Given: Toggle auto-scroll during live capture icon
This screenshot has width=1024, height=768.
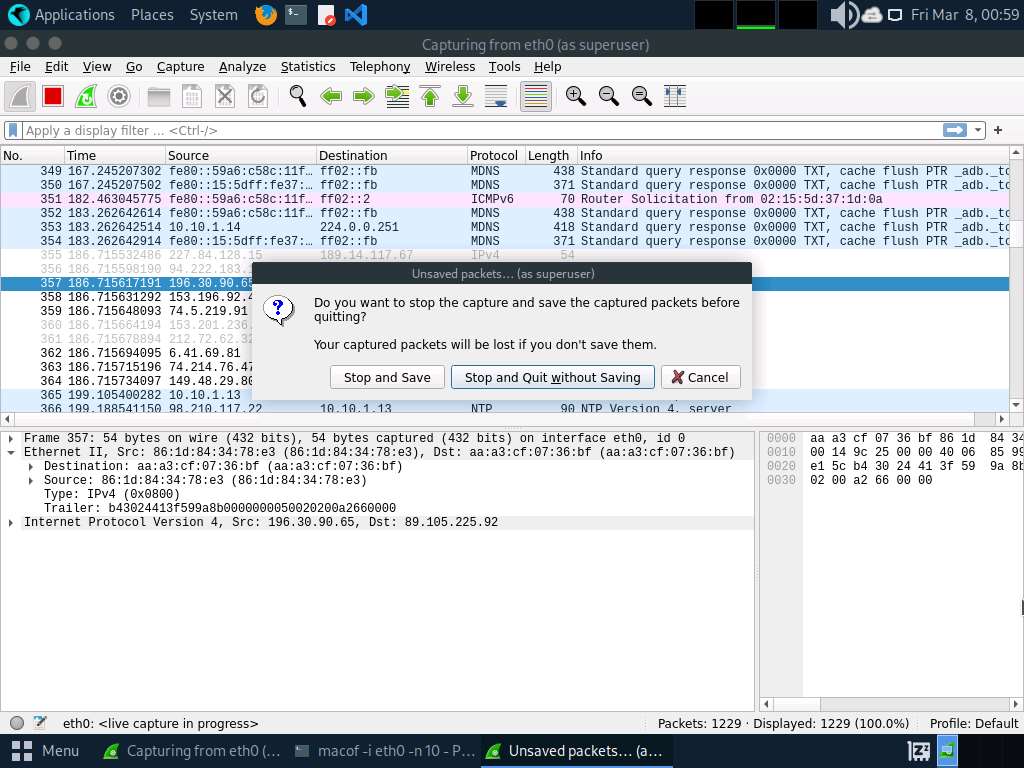Looking at the screenshot, I should [x=496, y=97].
